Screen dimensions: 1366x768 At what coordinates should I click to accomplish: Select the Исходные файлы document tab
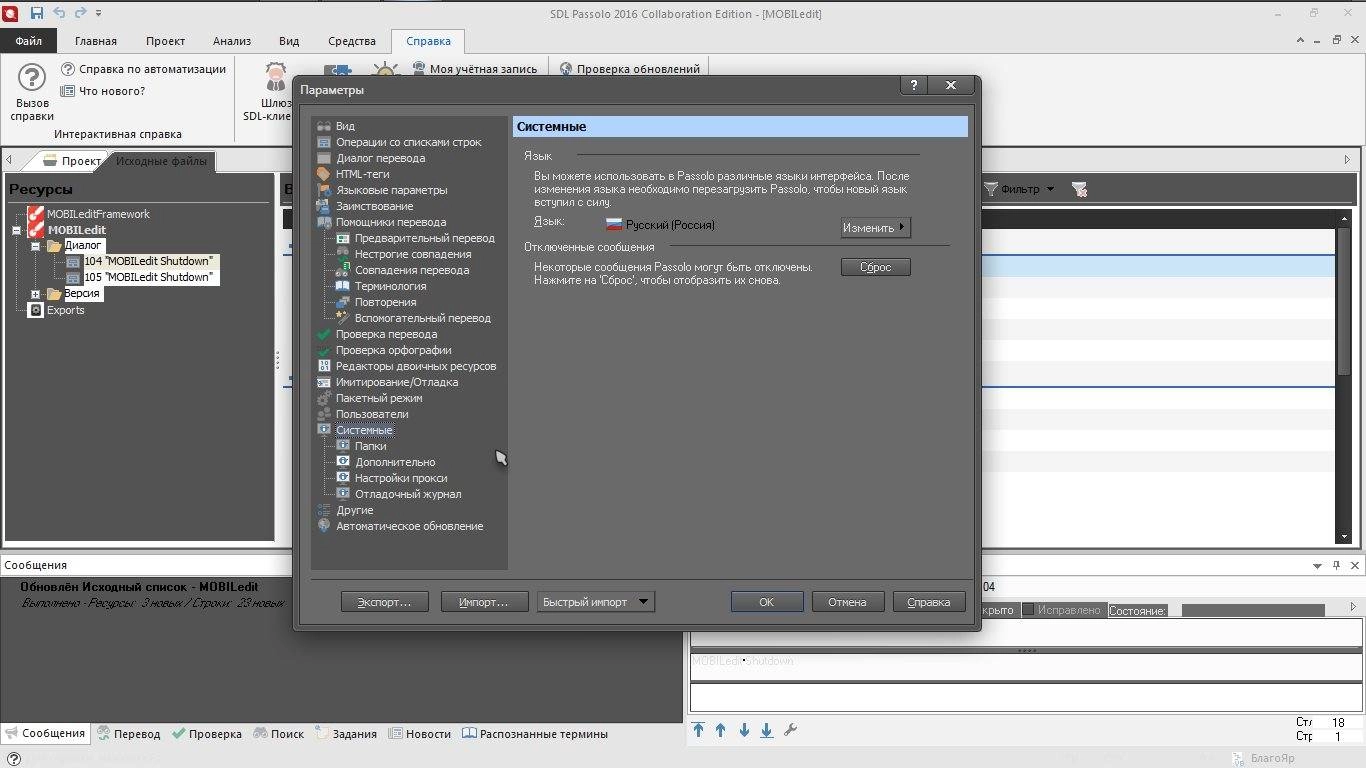[x=161, y=161]
